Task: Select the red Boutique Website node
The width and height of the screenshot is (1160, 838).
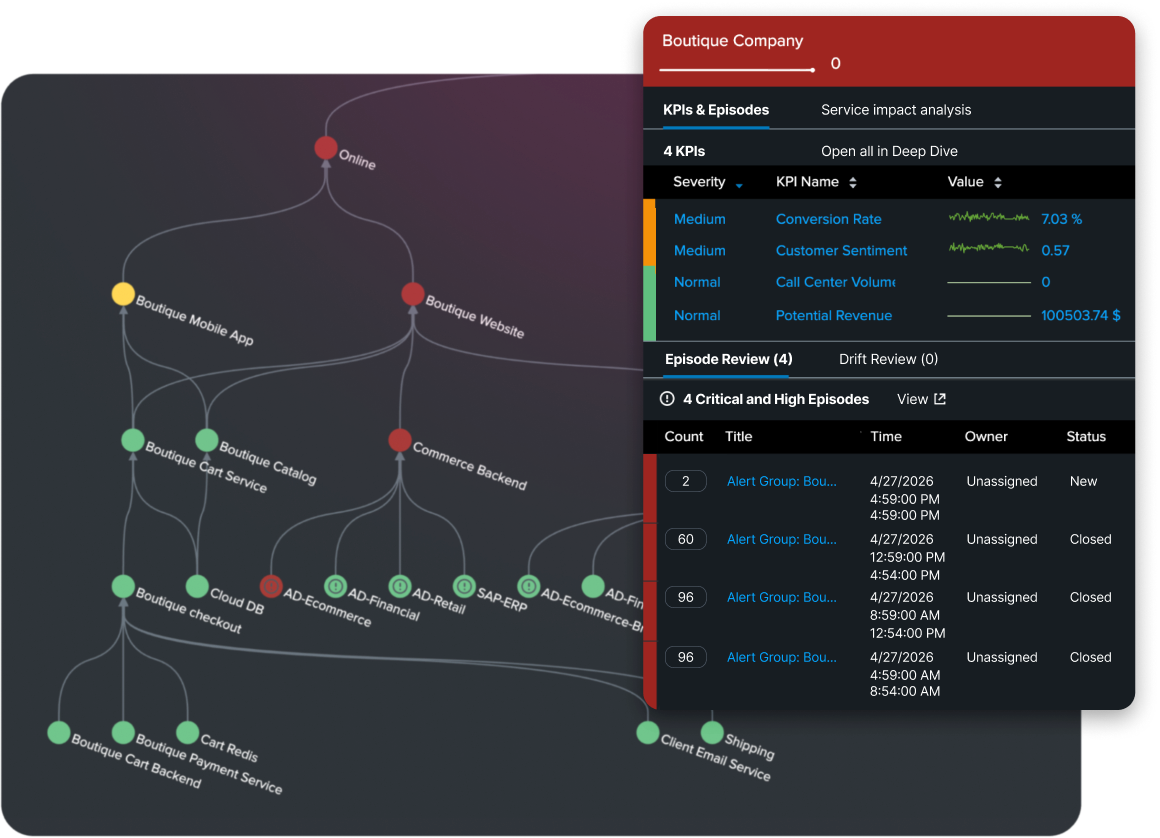Action: (413, 294)
